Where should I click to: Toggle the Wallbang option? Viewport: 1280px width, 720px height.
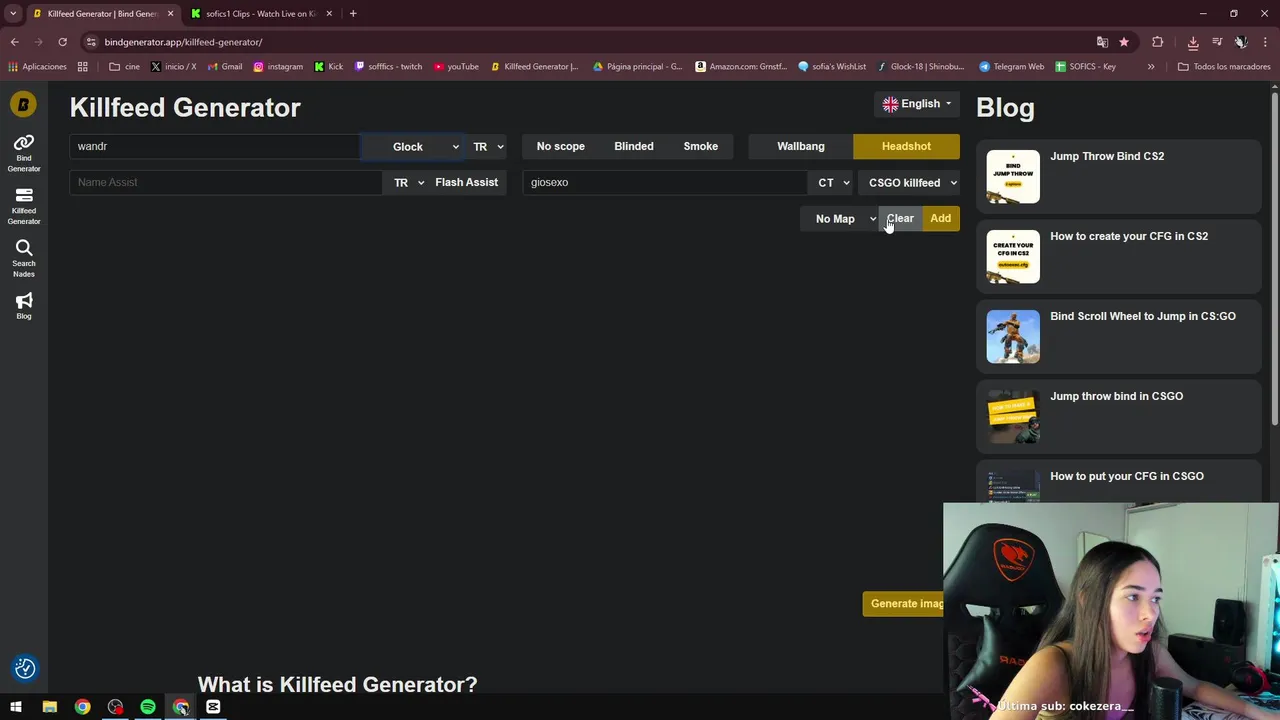(x=801, y=146)
